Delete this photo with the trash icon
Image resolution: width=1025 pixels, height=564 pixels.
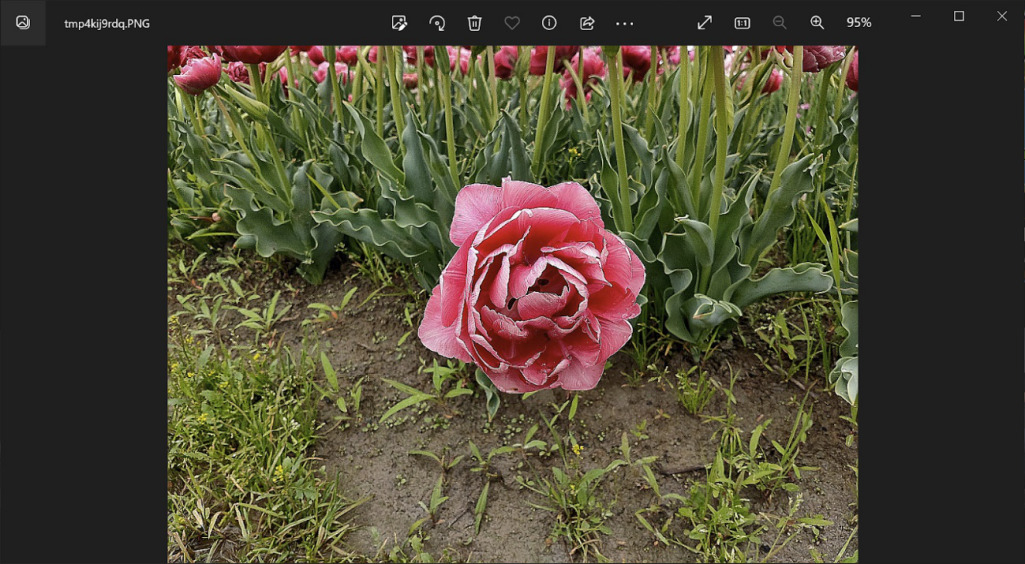475,23
